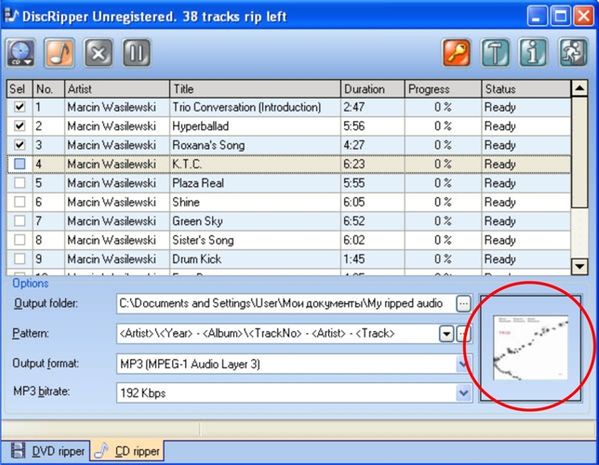Select the Green Sky title cell
This screenshot has width=599, height=465.
point(255,221)
